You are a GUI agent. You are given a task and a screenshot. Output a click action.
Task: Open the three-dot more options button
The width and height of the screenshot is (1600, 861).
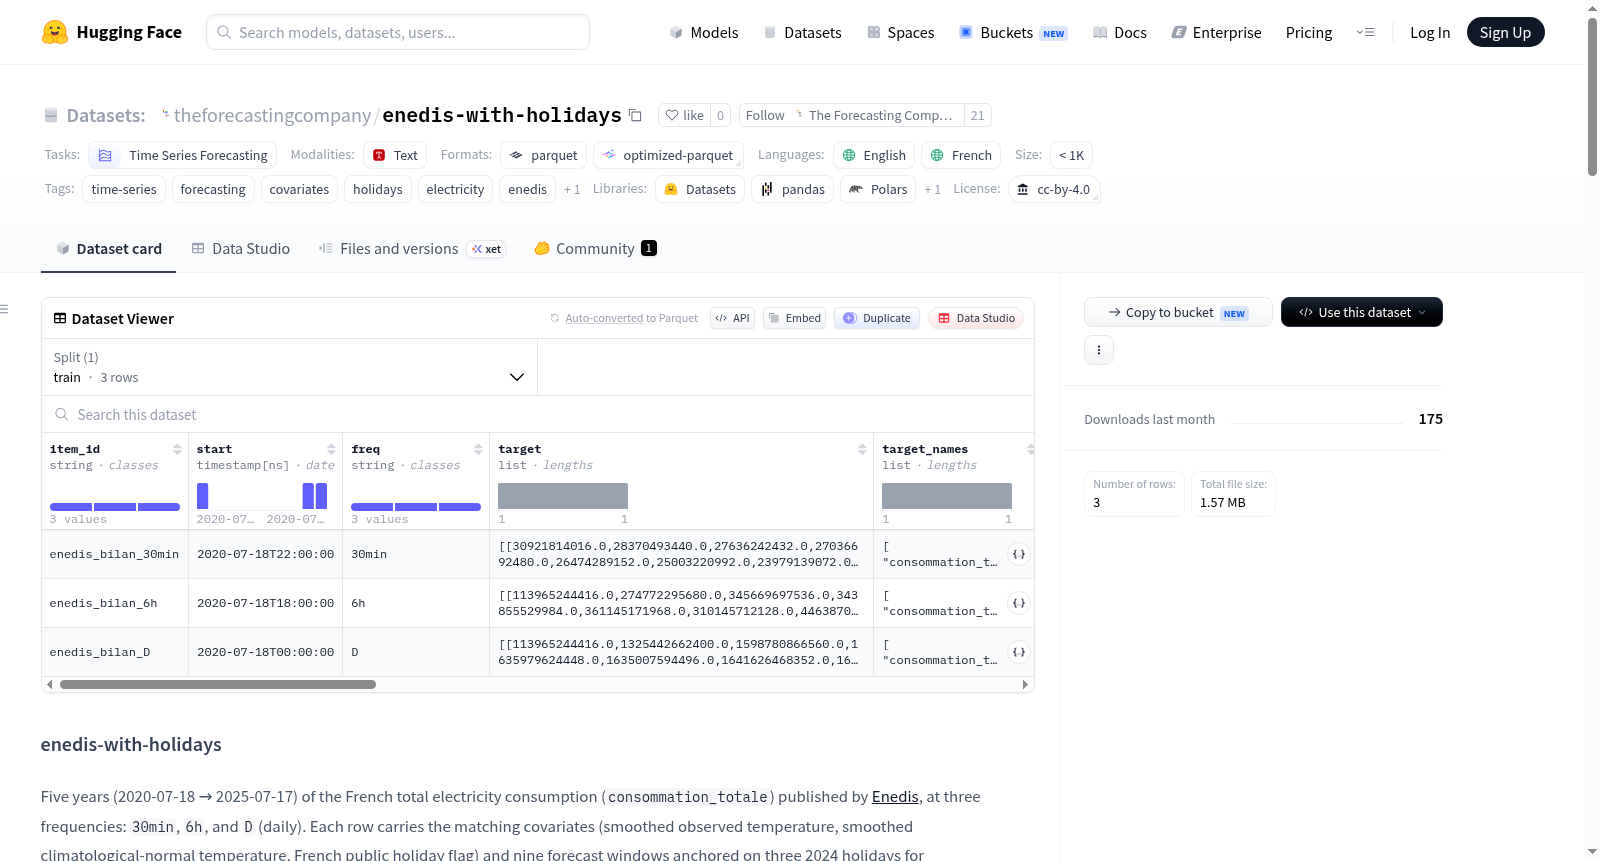[1099, 350]
